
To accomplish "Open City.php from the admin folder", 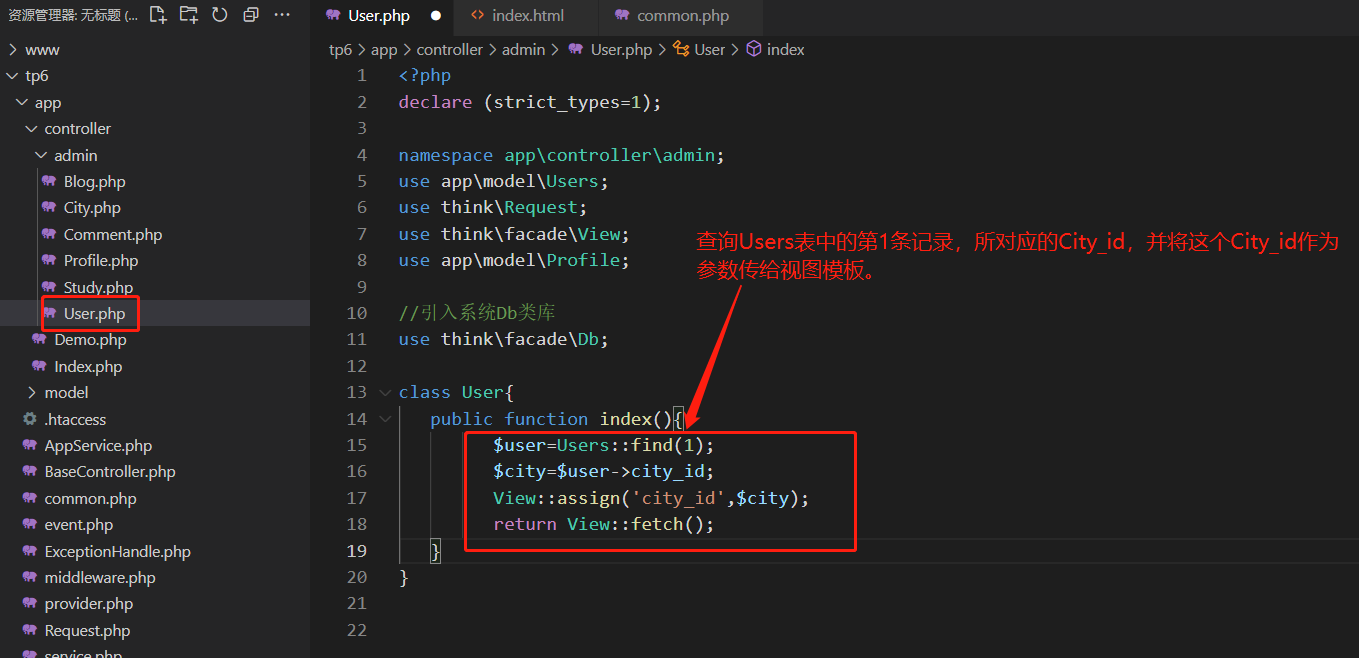I will pos(92,208).
